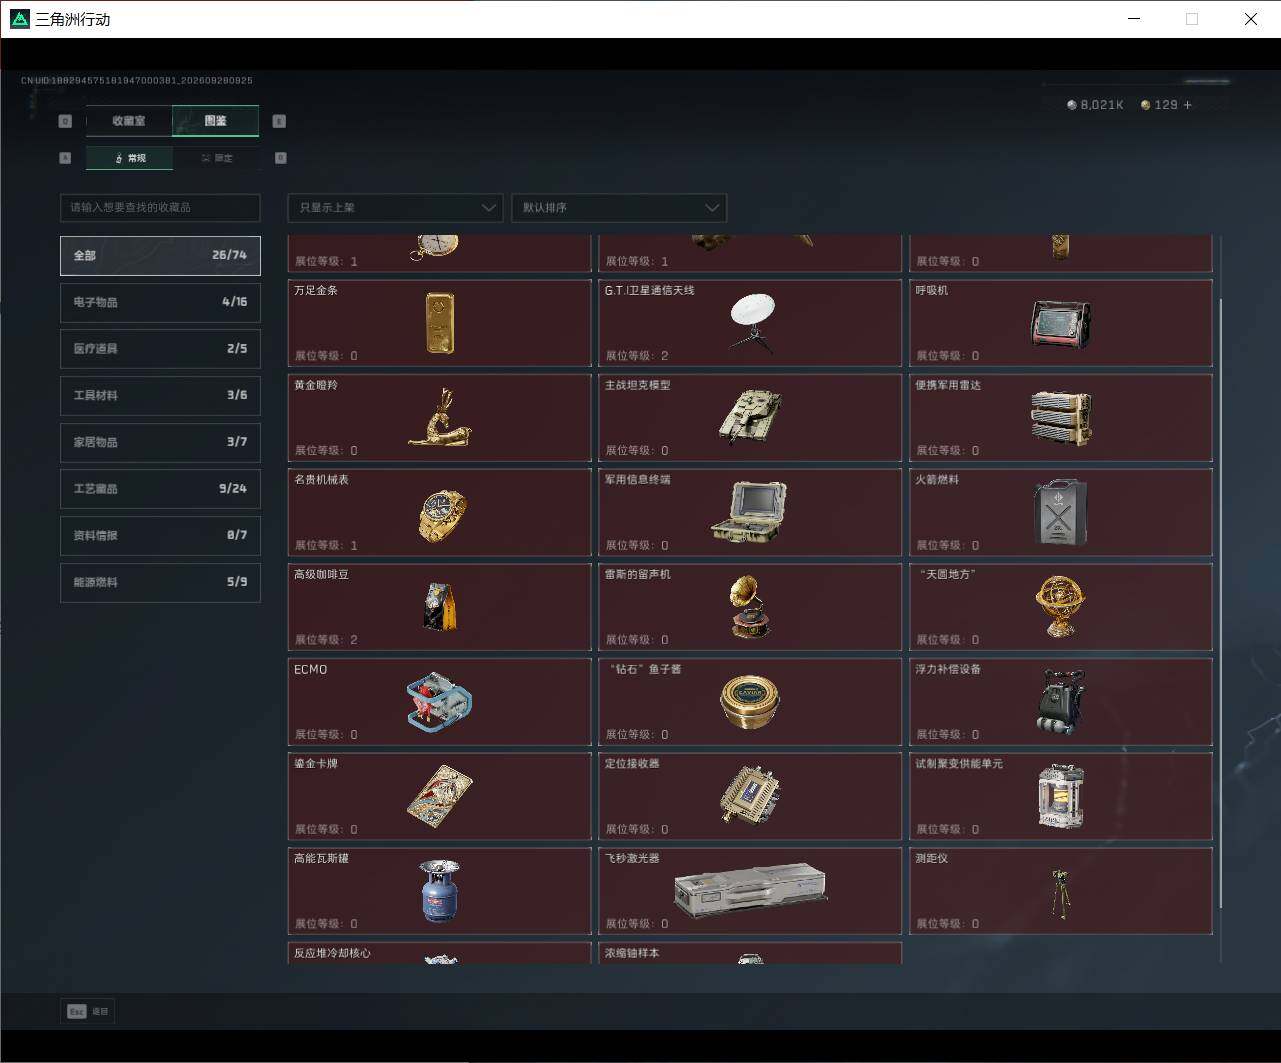Select the 万足金条 gold bar item
Screen dimensions: 1281x1063
point(439,323)
